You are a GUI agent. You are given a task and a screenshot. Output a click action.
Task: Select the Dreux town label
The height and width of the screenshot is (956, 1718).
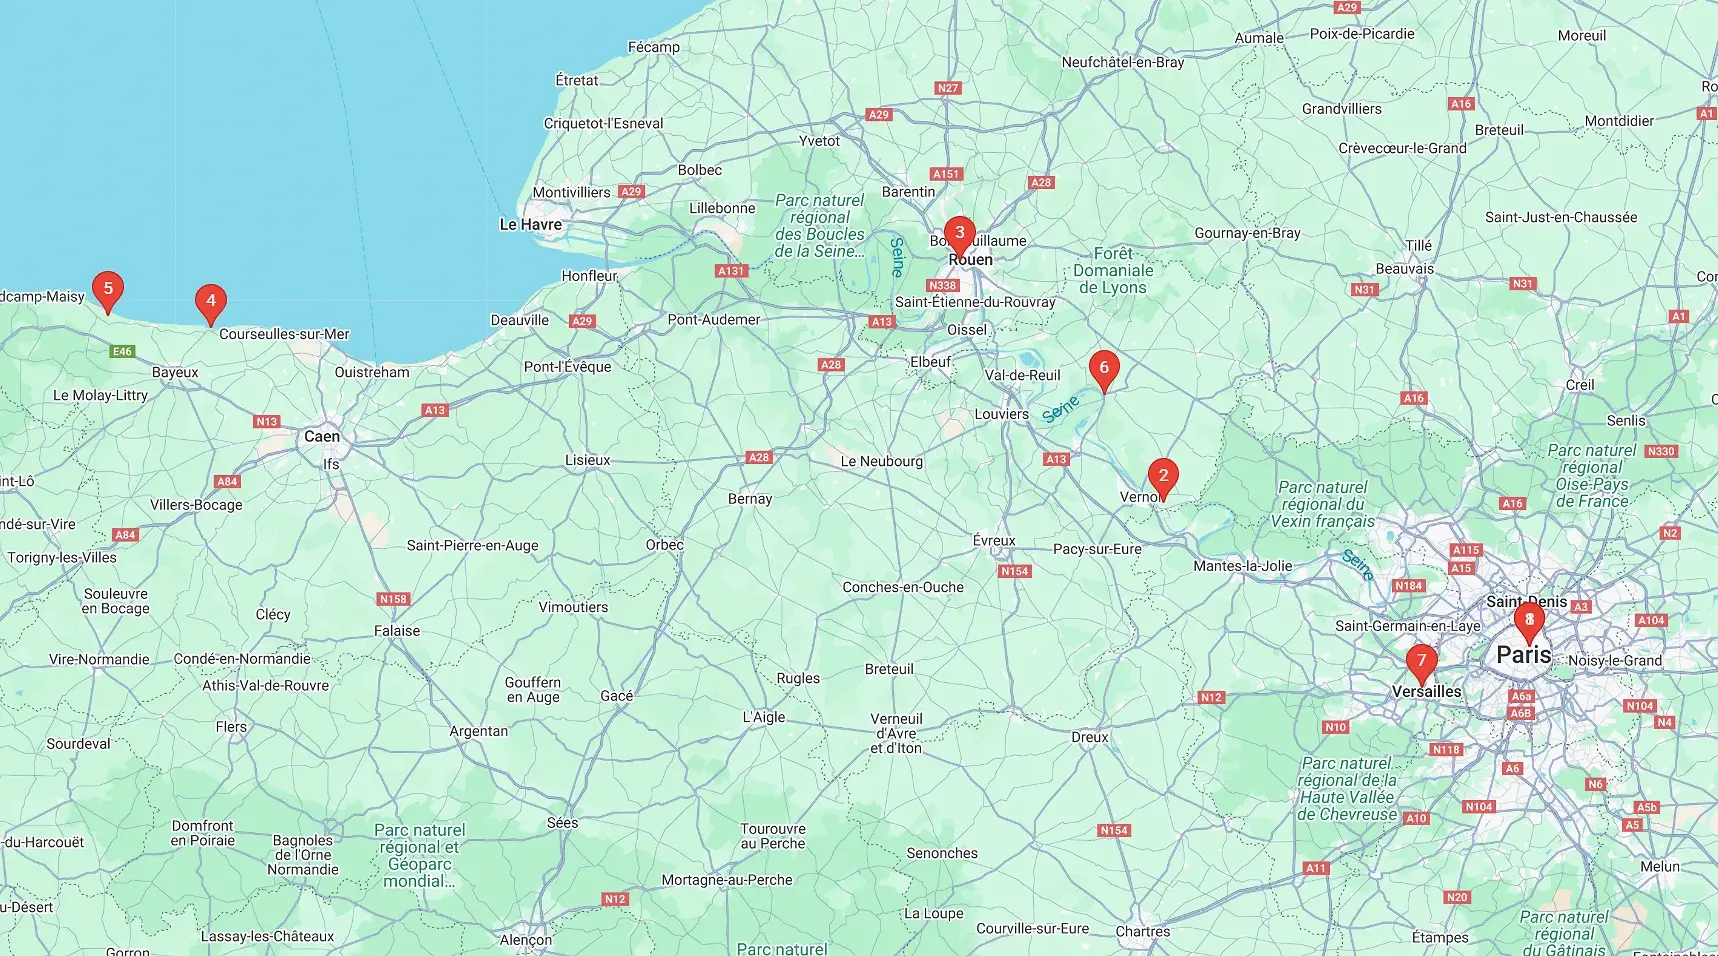1090,738
